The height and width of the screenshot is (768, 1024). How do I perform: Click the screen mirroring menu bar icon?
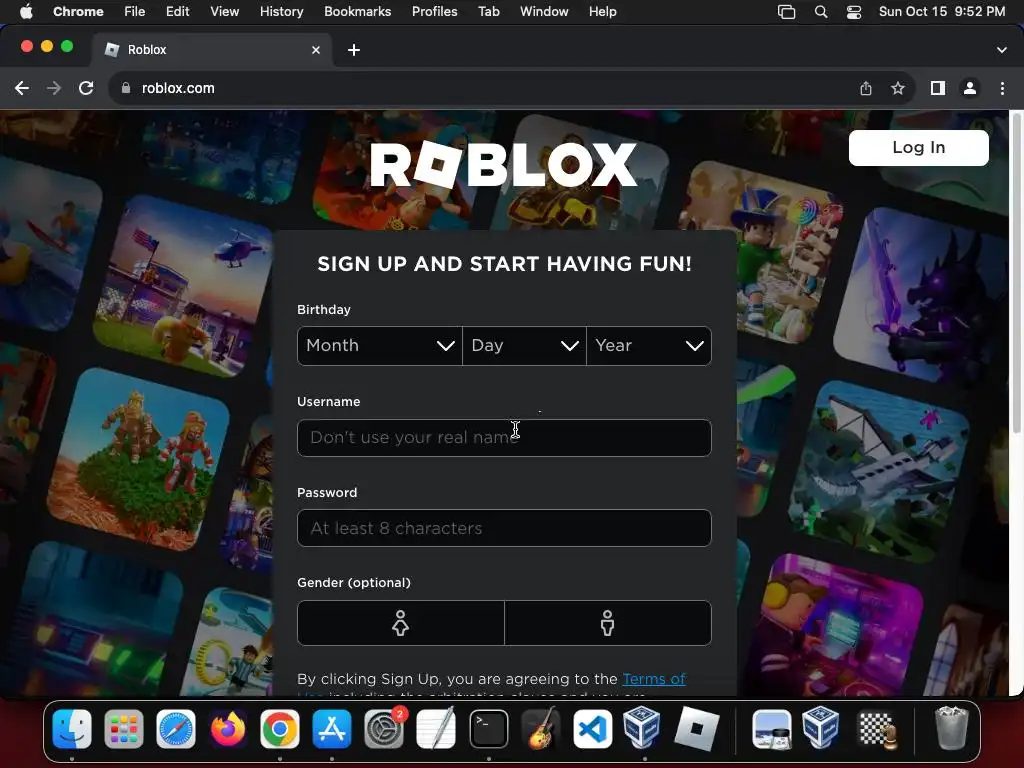786,12
